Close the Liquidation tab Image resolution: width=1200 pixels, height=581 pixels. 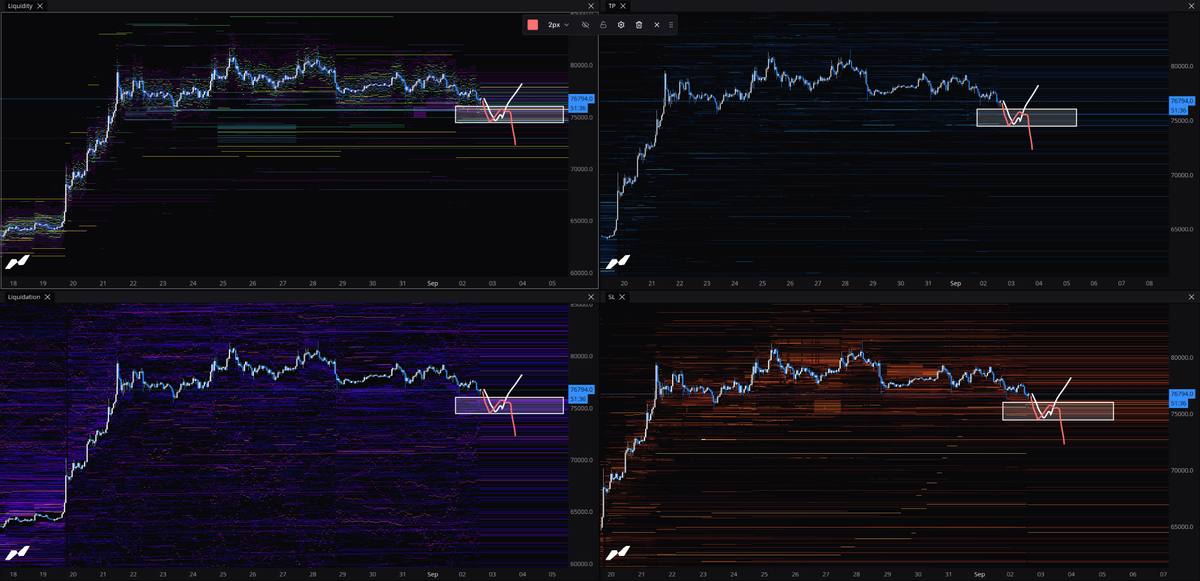(x=48, y=297)
